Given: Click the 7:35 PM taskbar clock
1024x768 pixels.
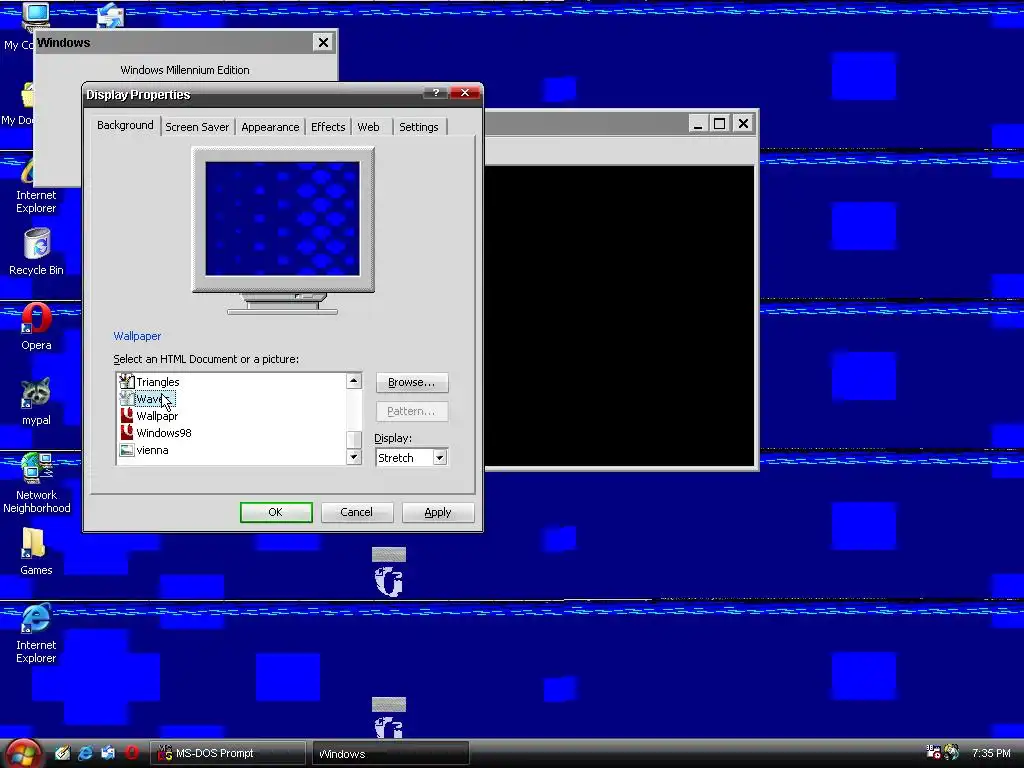Looking at the screenshot, I should (x=991, y=753).
